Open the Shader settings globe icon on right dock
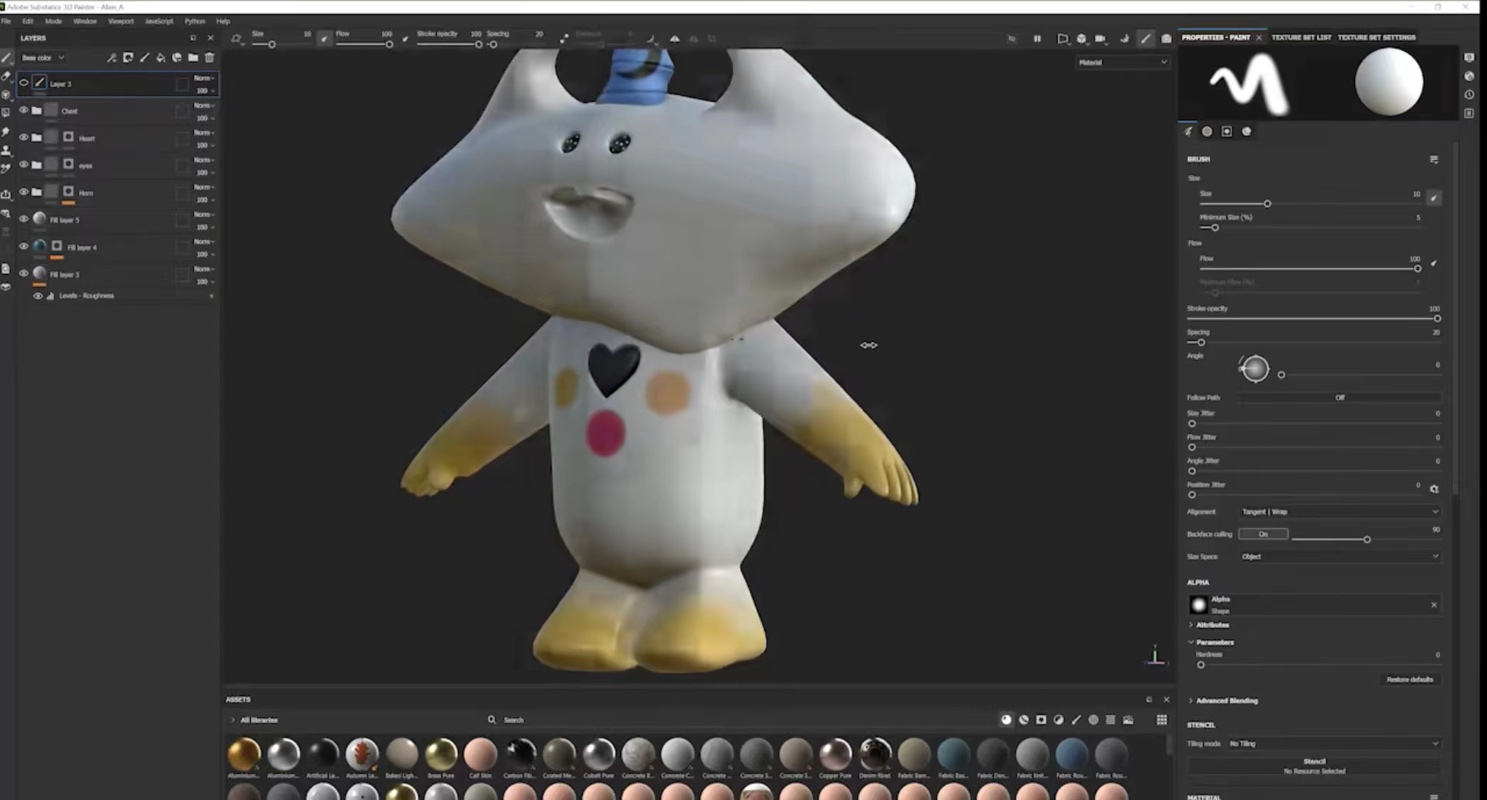This screenshot has width=1487, height=800. pos(1469,76)
